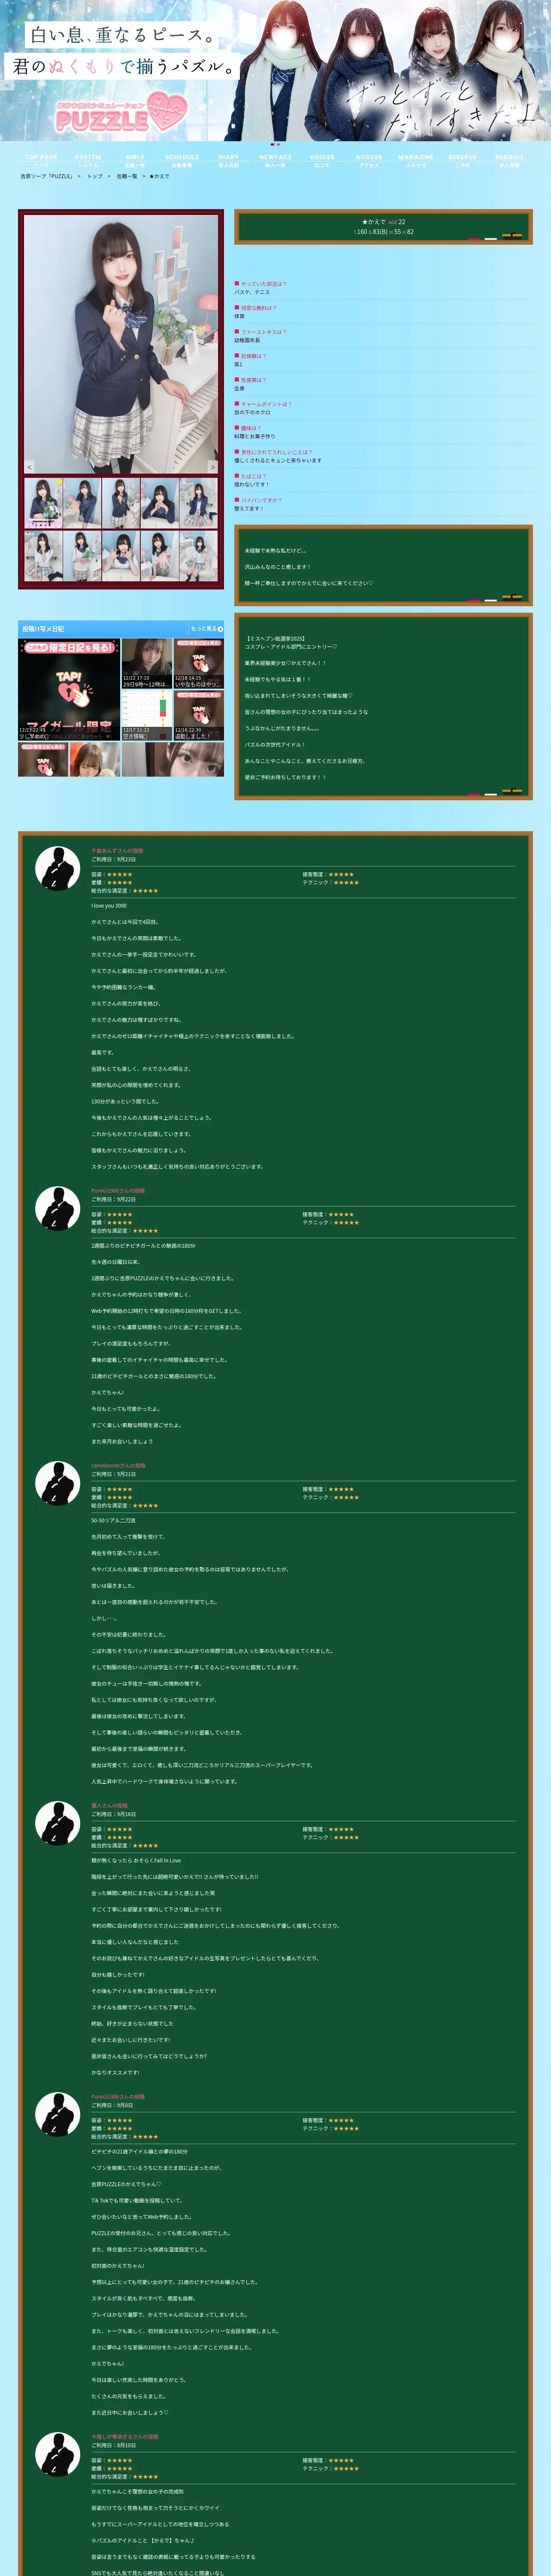Open the ACCESS menu item

pyautogui.click(x=369, y=160)
